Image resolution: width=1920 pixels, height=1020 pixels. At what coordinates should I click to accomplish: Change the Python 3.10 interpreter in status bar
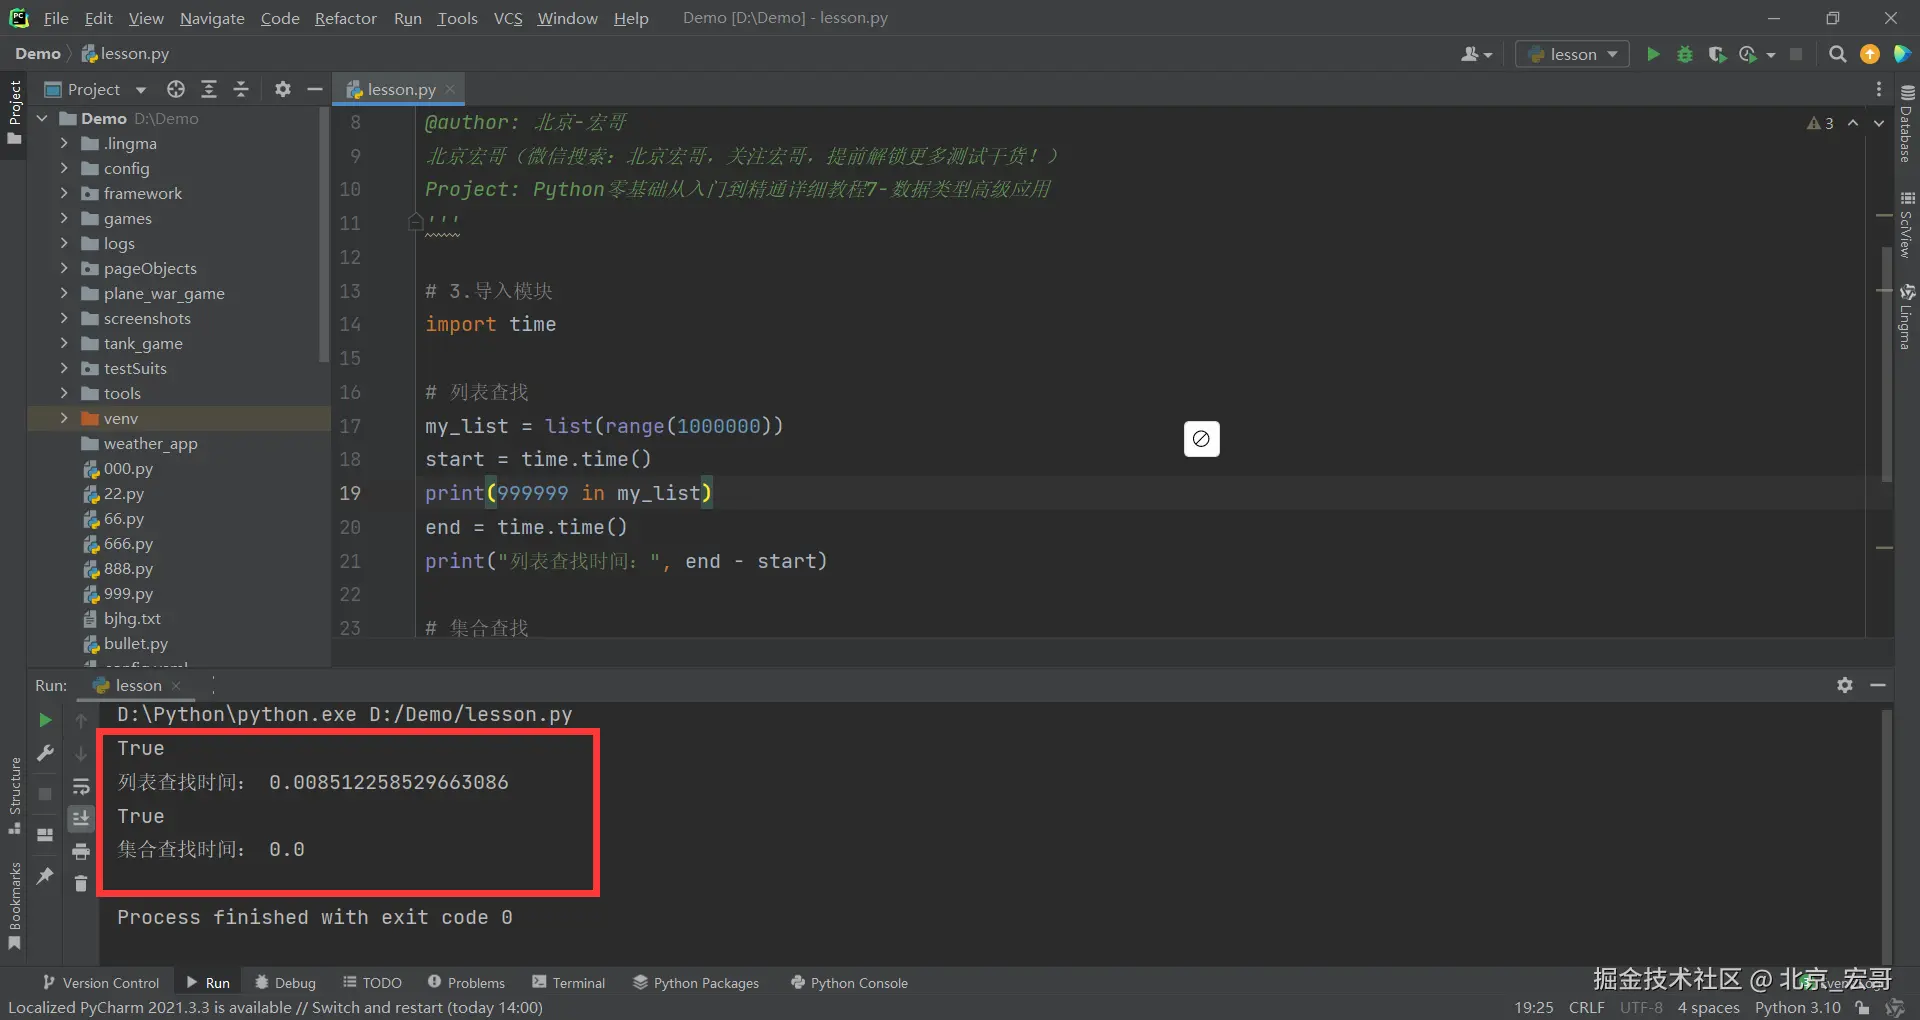1797,1008
